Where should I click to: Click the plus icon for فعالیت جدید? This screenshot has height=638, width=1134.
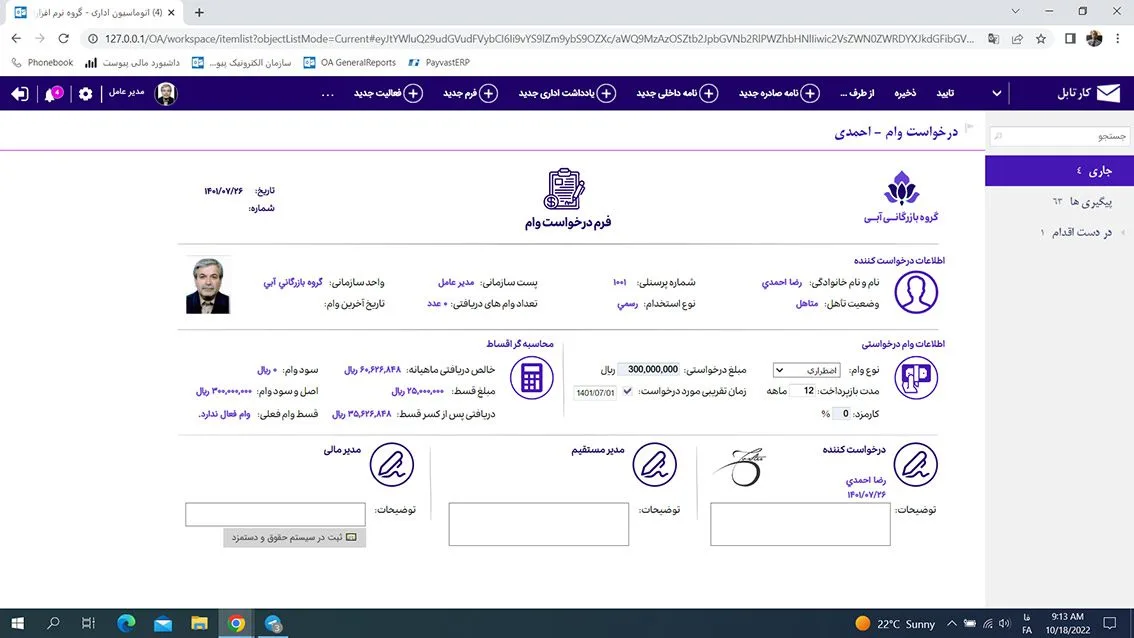pos(413,94)
